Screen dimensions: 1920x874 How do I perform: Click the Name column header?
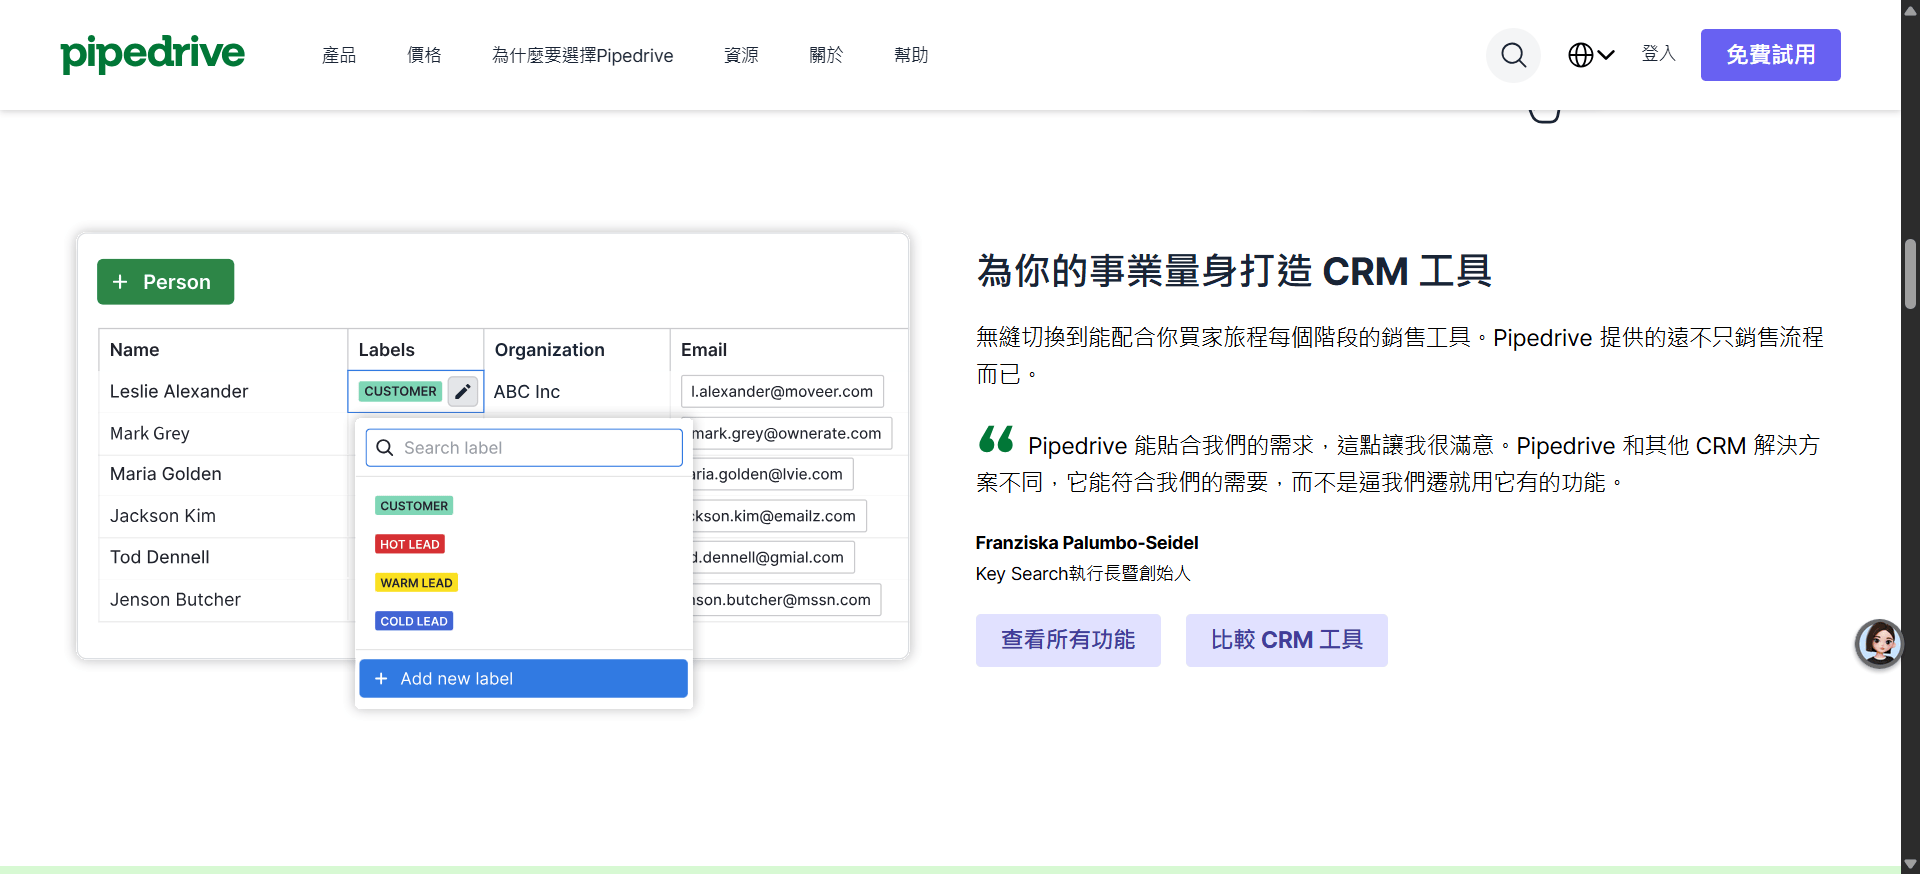[134, 350]
